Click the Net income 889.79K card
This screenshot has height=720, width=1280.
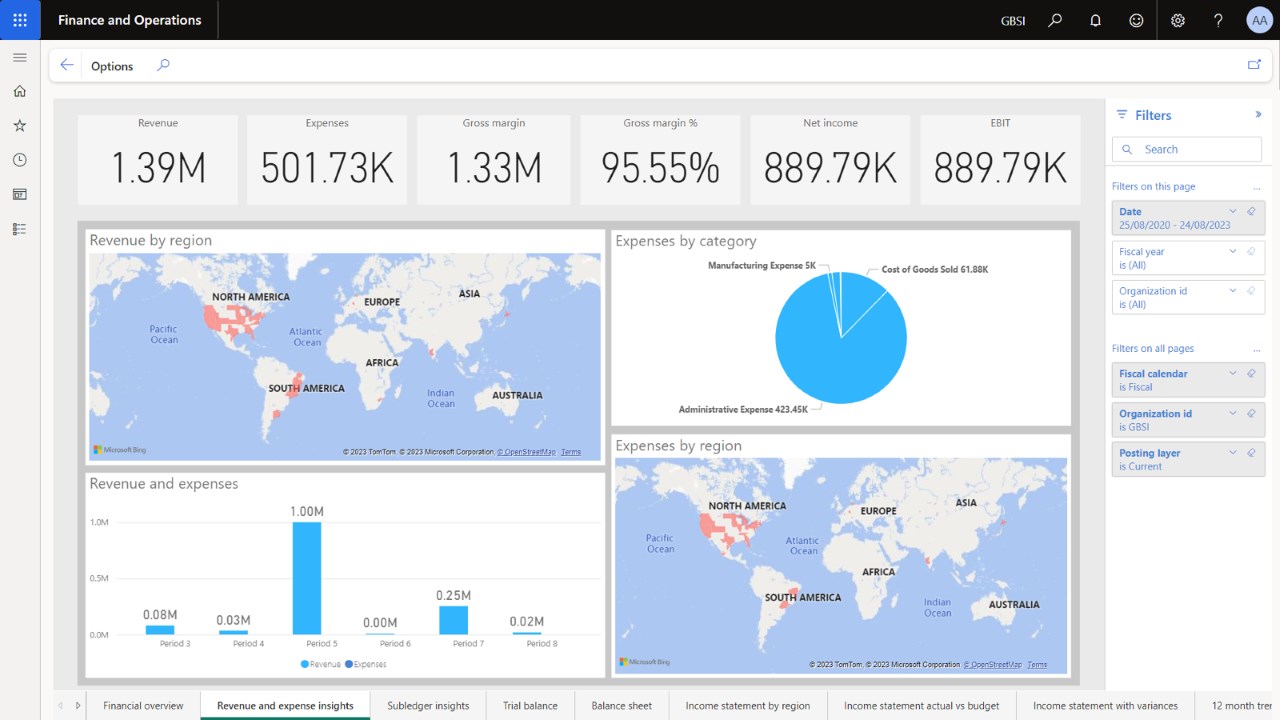(x=830, y=160)
